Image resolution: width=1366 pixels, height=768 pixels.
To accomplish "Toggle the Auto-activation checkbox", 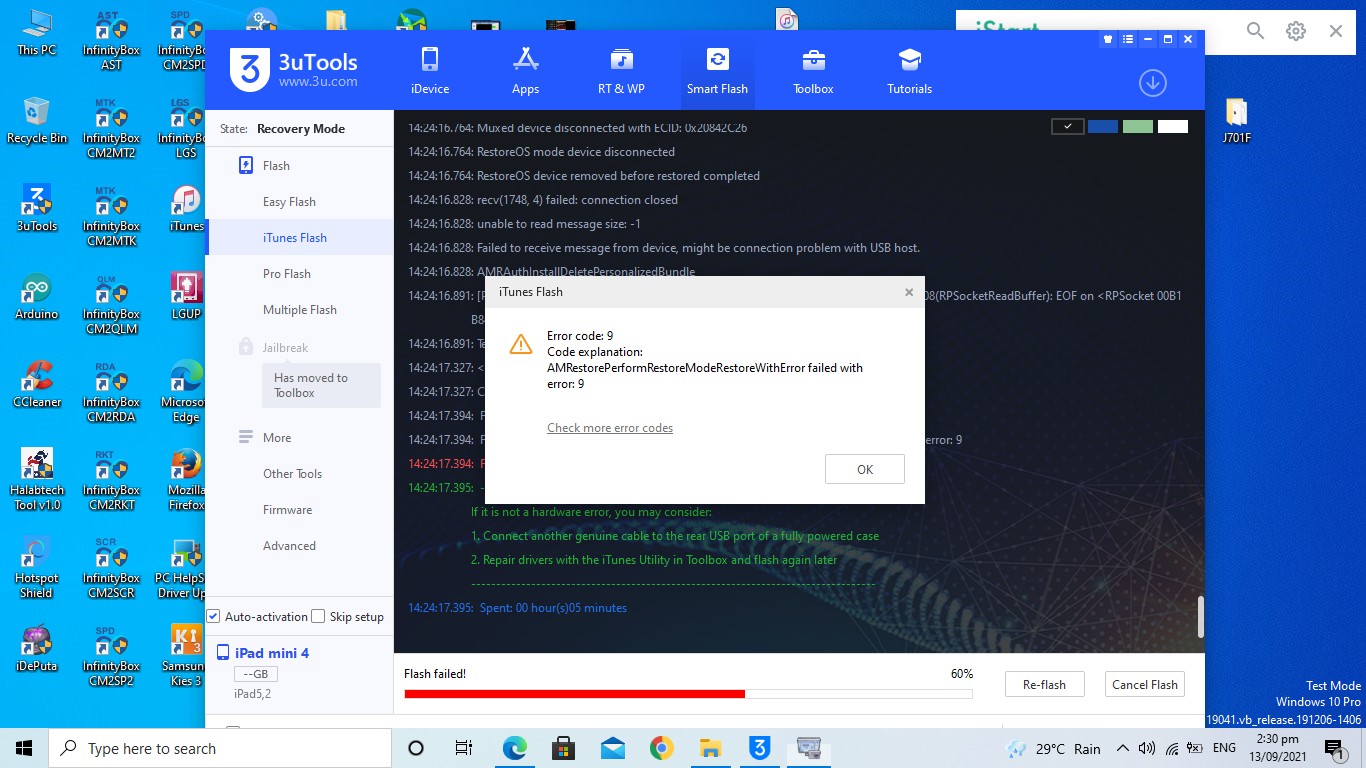I will (x=213, y=616).
